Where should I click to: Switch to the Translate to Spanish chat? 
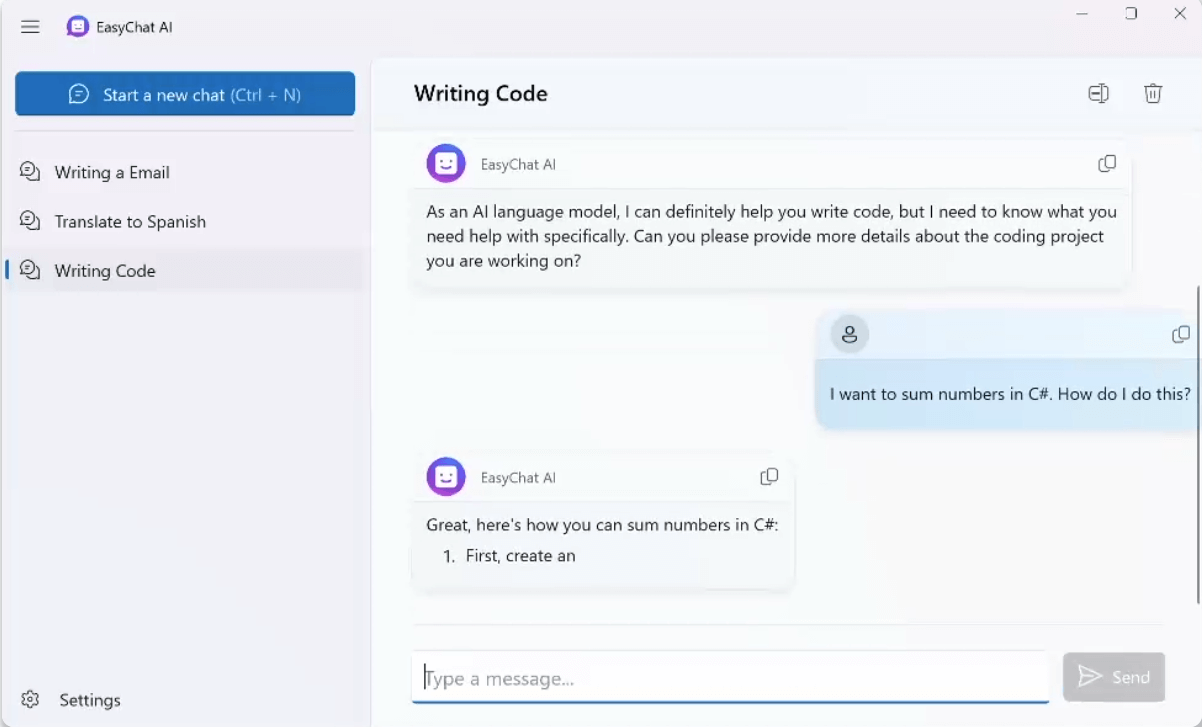tap(130, 221)
